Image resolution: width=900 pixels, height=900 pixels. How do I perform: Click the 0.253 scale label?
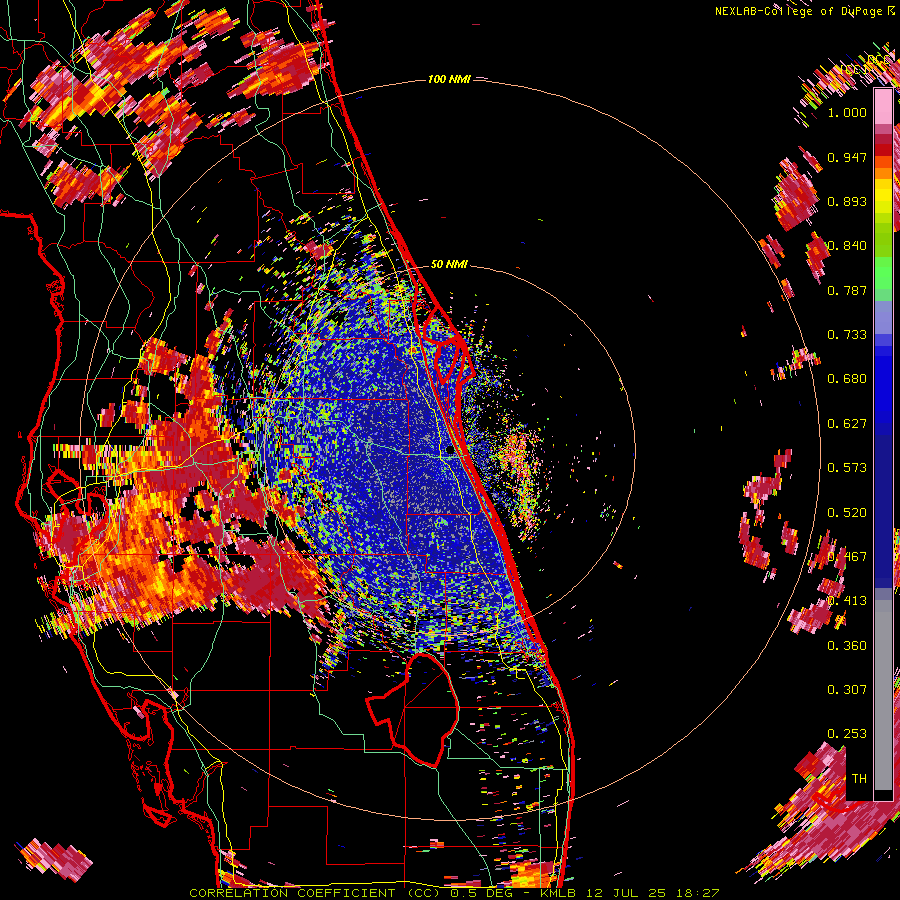pyautogui.click(x=847, y=734)
